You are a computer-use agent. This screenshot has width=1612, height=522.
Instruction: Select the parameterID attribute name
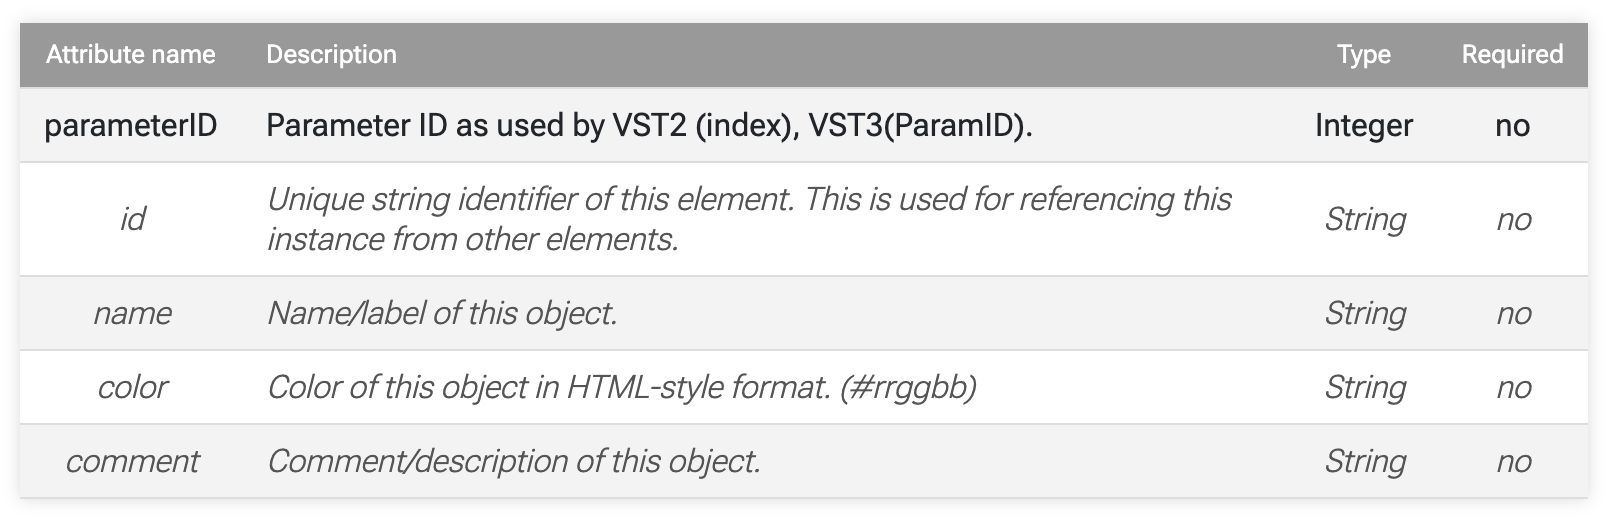pos(131,125)
